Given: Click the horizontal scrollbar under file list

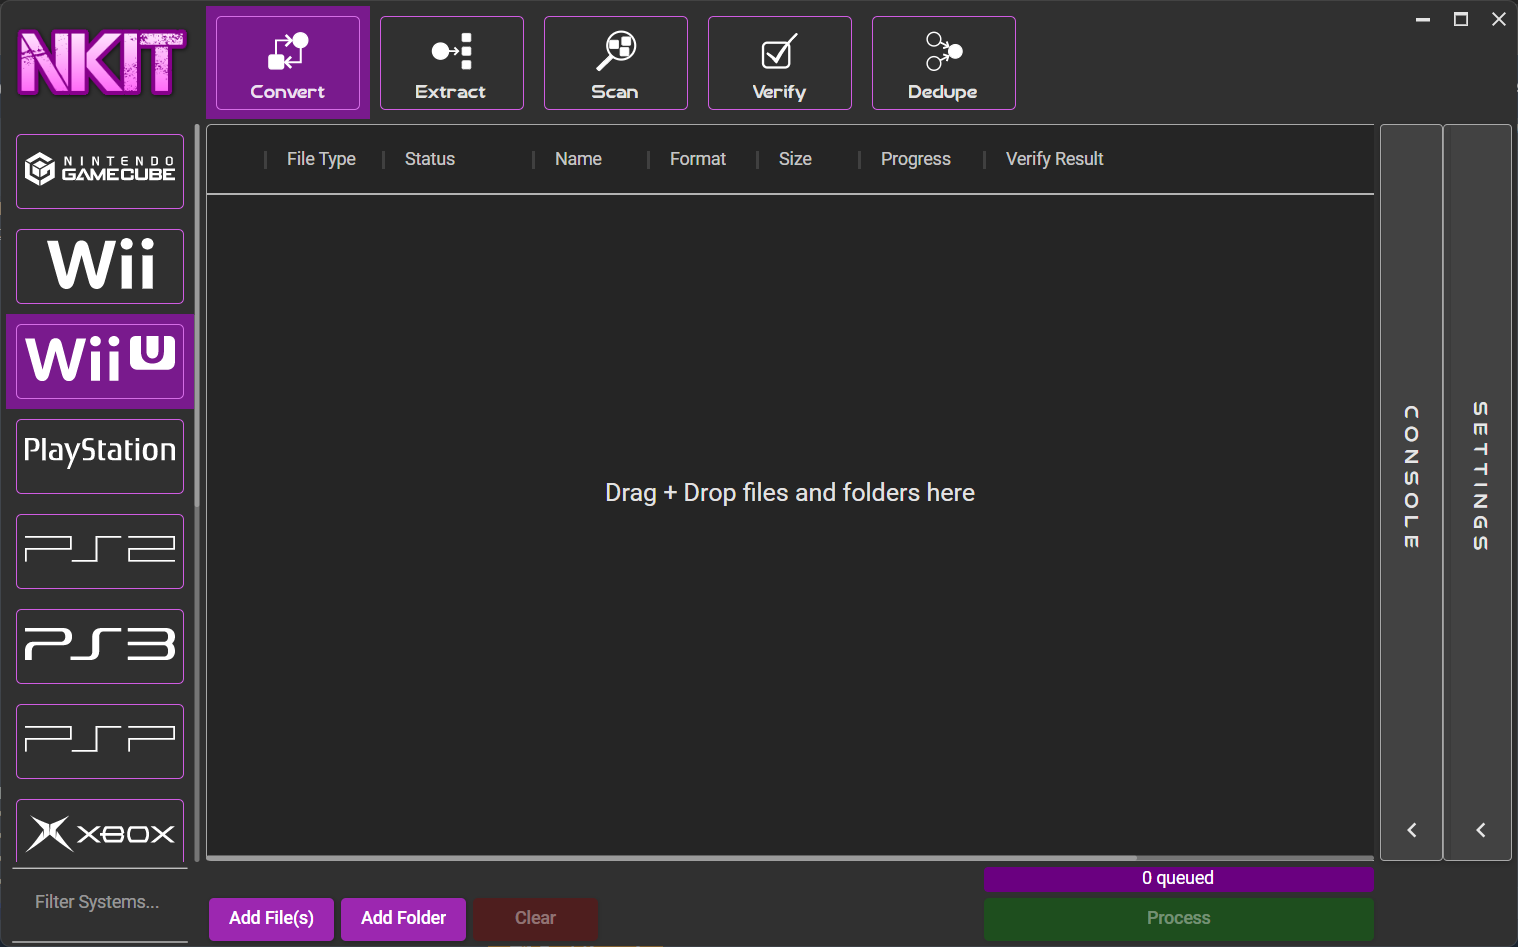Looking at the screenshot, I should (x=671, y=858).
